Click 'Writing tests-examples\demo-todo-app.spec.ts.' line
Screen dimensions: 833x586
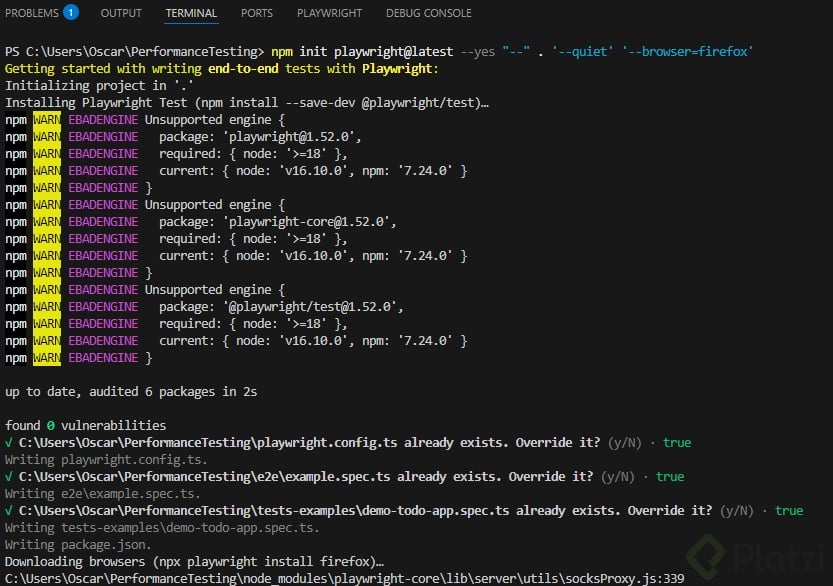(x=162, y=528)
